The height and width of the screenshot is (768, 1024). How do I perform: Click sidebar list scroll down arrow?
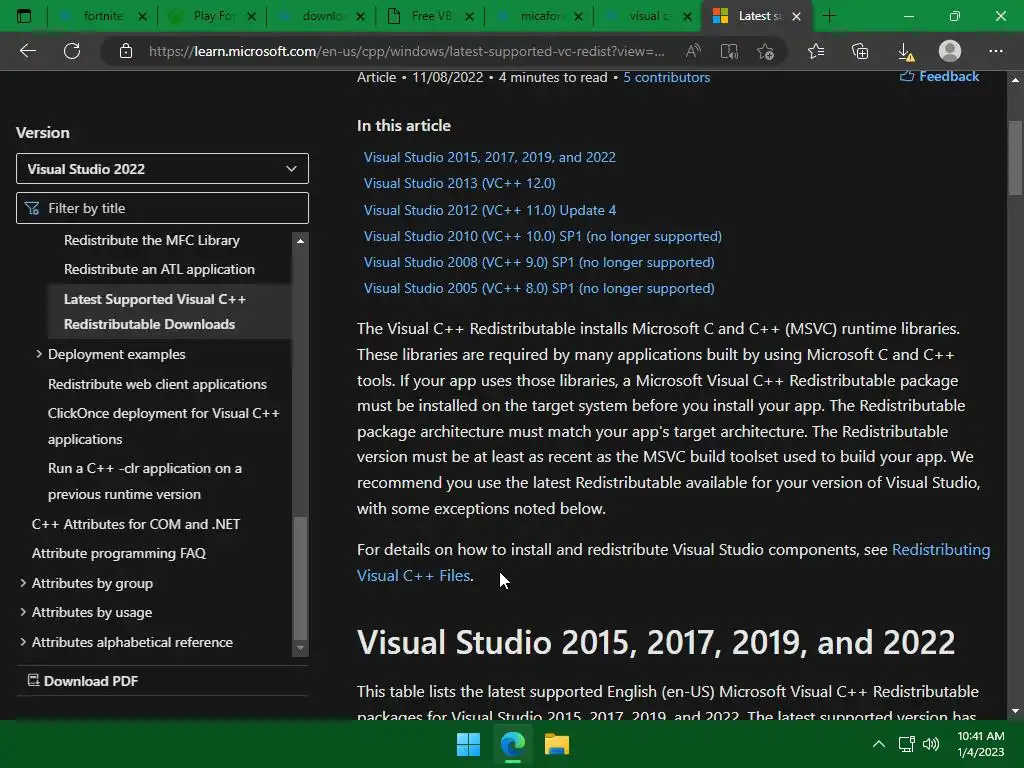300,648
